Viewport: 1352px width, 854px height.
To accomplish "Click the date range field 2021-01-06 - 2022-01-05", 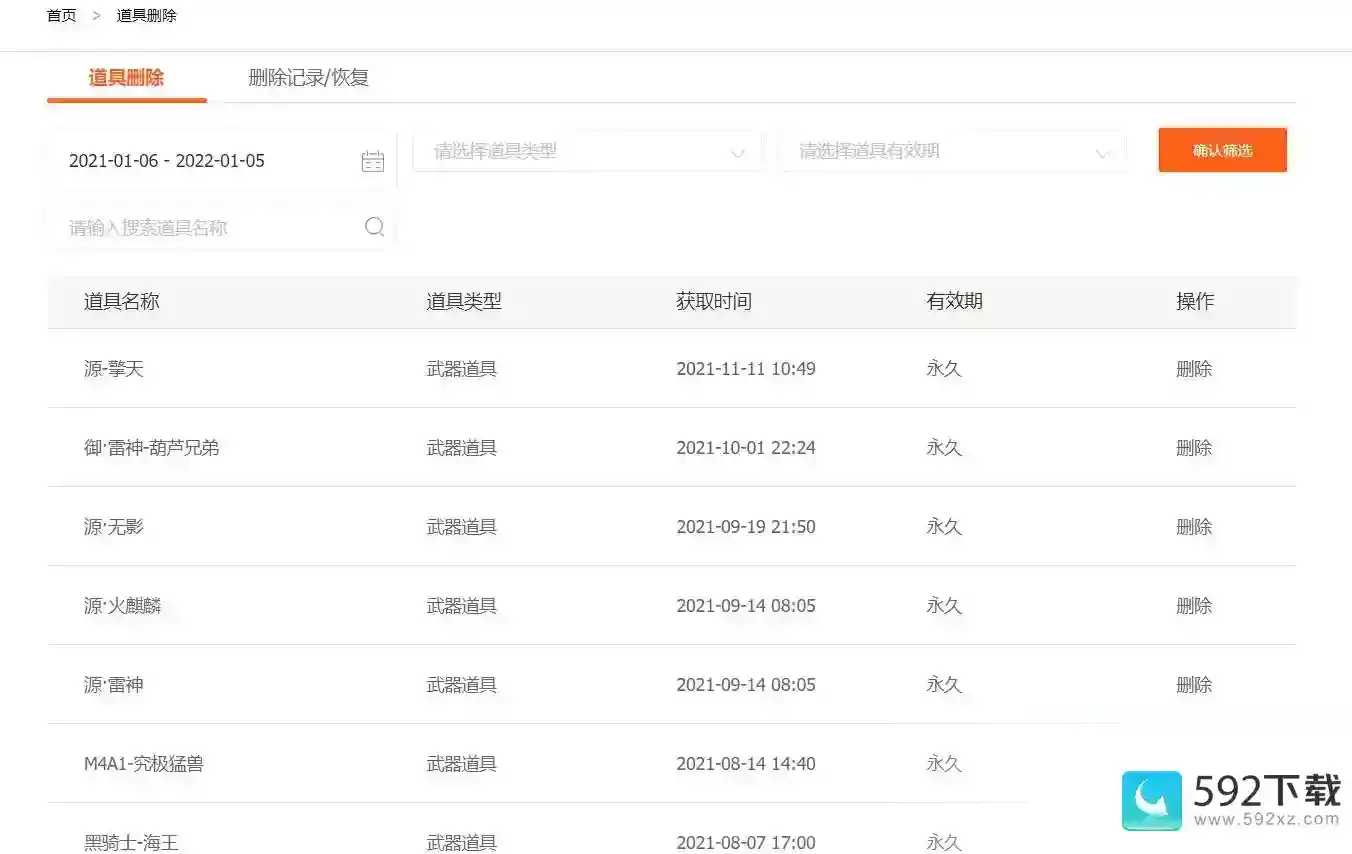I will pos(222,161).
